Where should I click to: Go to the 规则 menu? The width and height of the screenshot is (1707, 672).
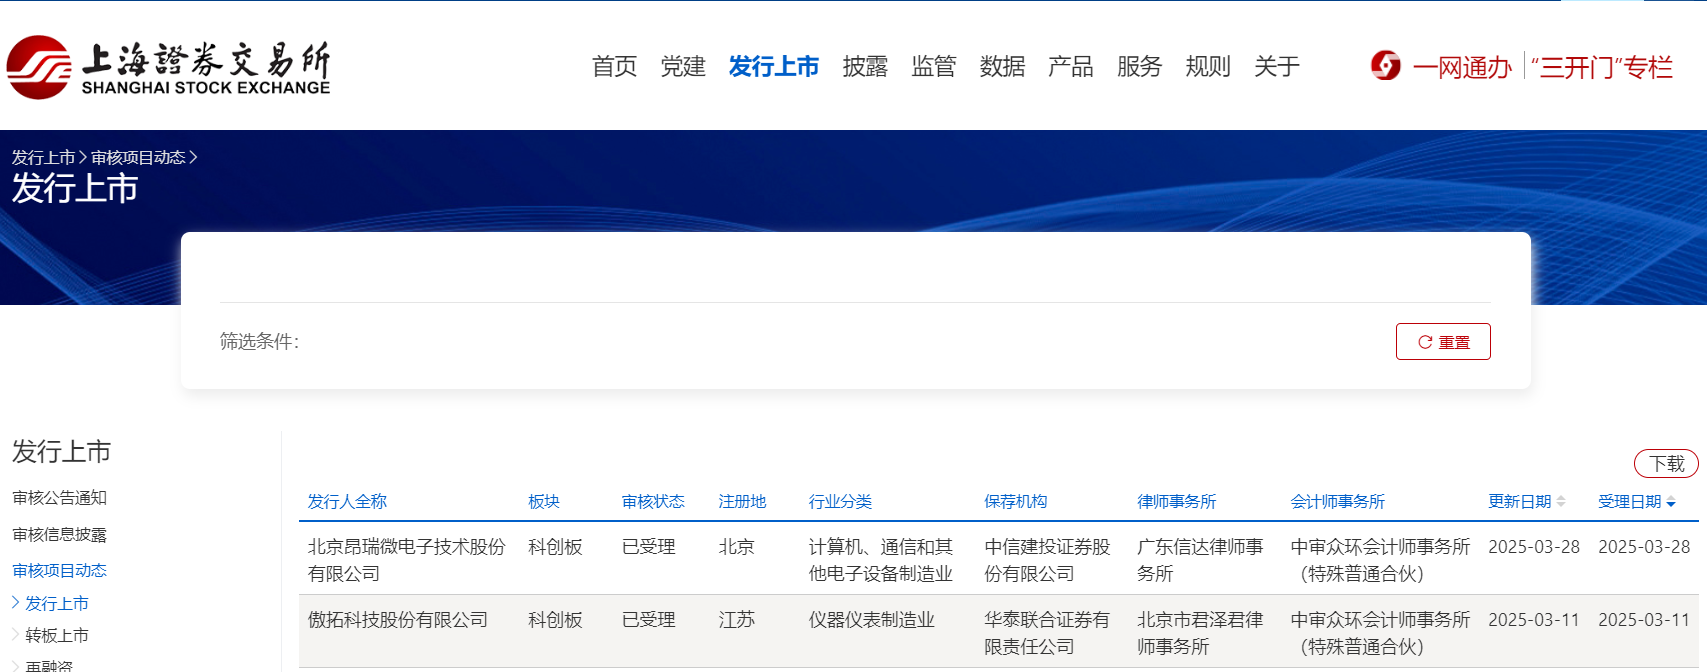(1207, 67)
